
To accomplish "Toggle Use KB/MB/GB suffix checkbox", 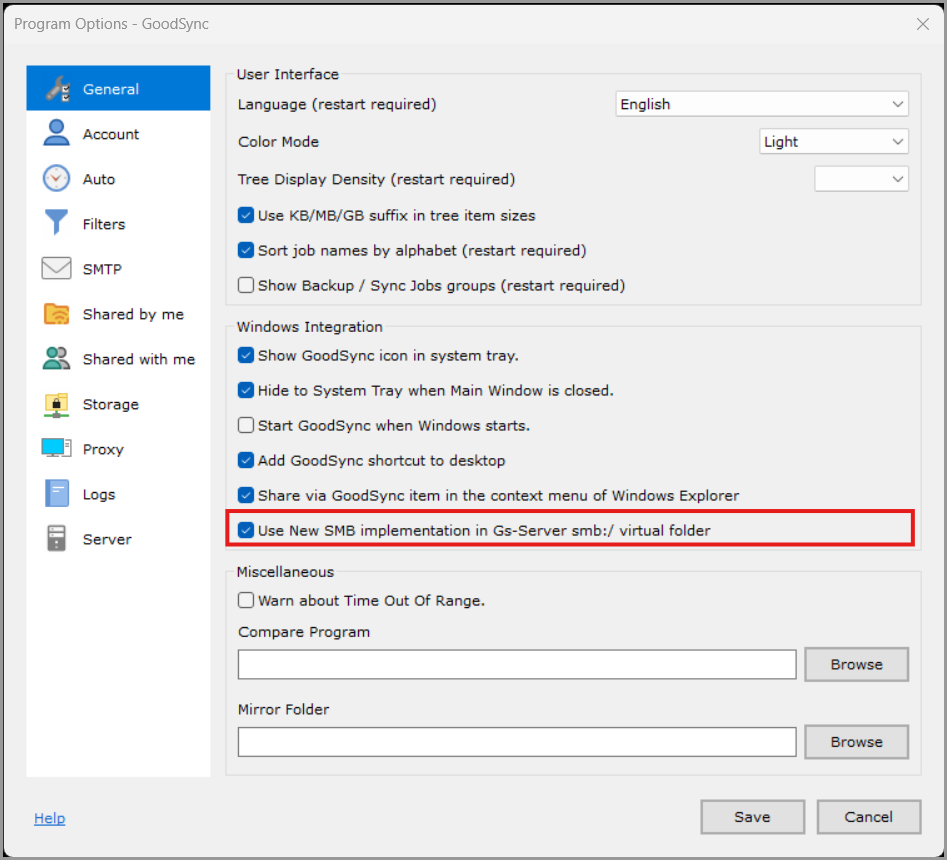I will (246, 215).
